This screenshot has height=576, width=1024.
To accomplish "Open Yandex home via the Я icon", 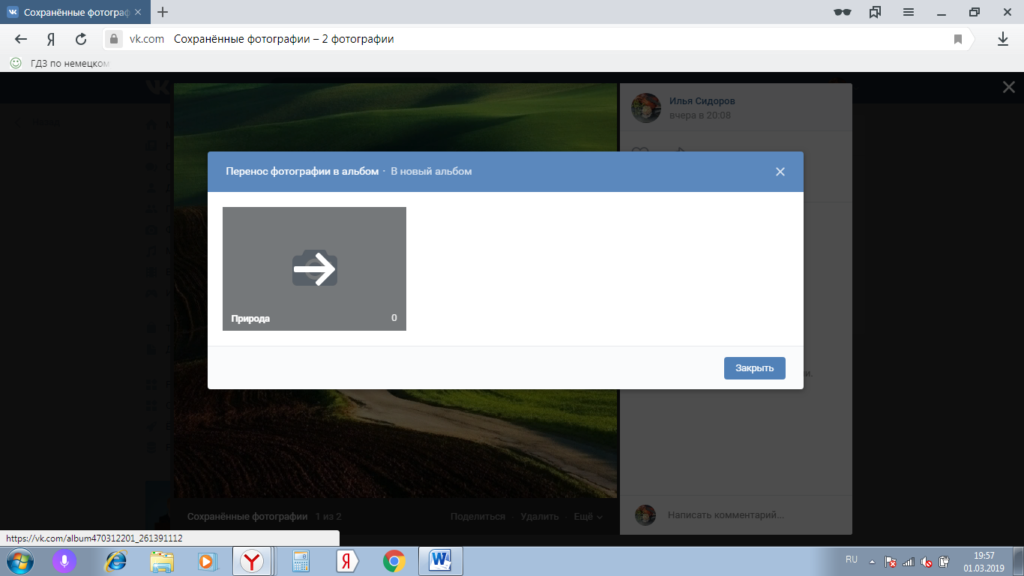I will (50, 39).
